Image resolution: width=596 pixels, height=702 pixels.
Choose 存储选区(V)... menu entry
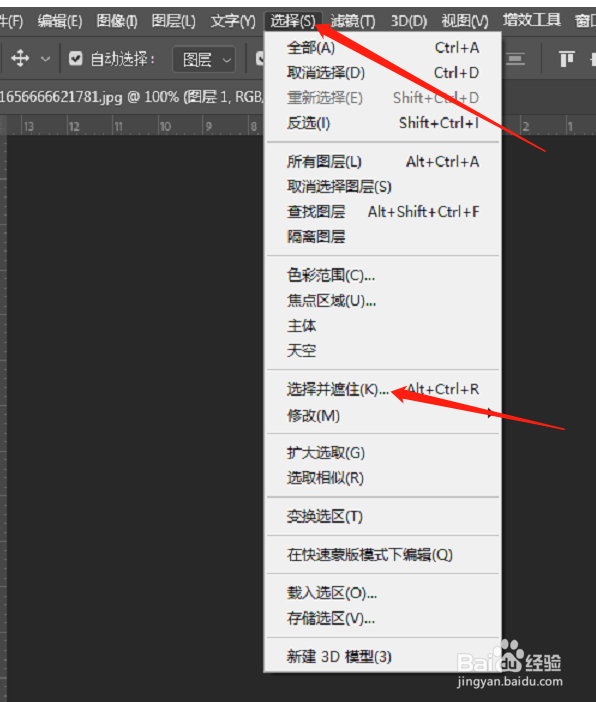coord(383,619)
